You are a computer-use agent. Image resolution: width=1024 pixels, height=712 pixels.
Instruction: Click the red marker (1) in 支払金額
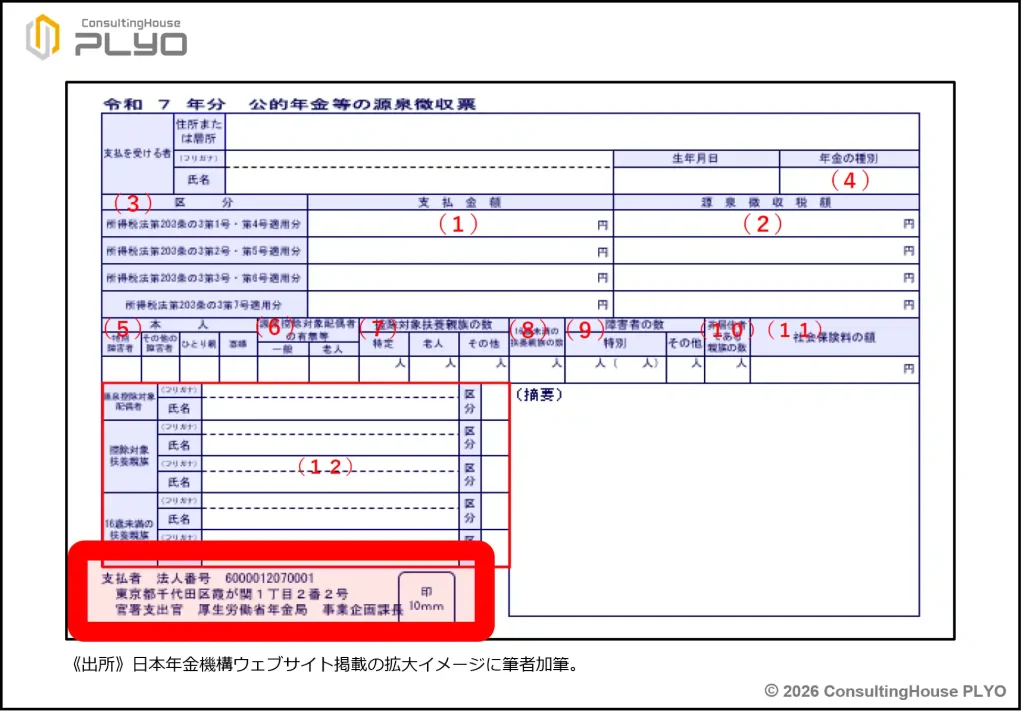click(x=458, y=225)
